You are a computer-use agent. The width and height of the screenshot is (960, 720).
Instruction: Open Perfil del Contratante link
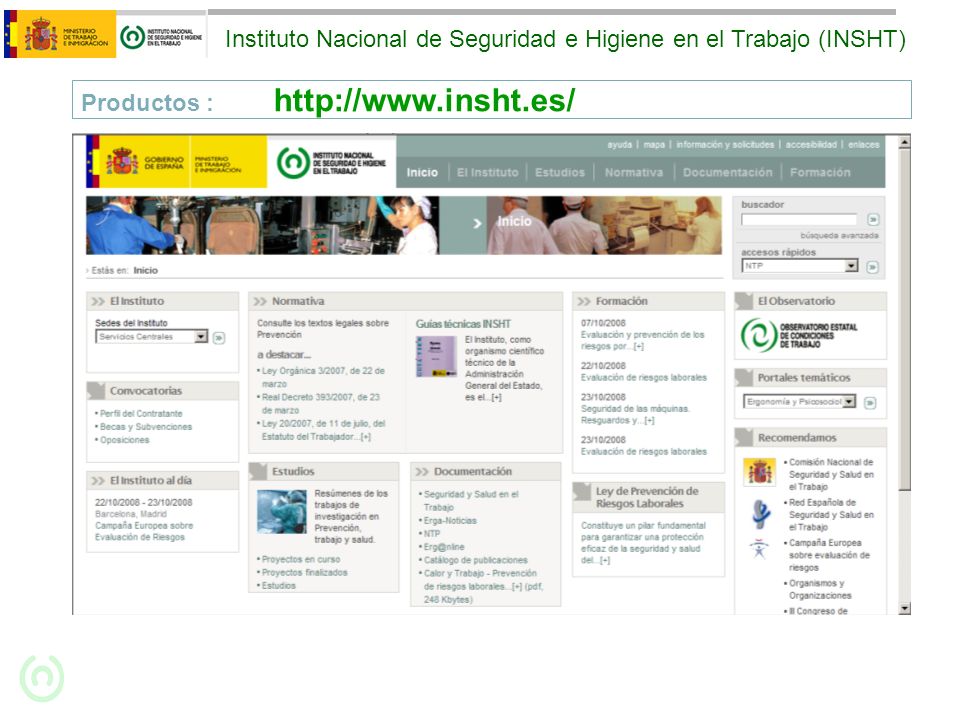coord(141,414)
